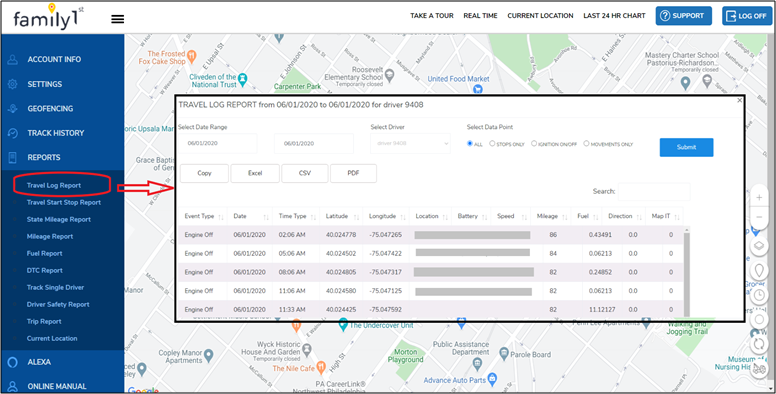This screenshot has width=776, height=394.
Task: Open the DTC Report item
Action: (x=45, y=270)
